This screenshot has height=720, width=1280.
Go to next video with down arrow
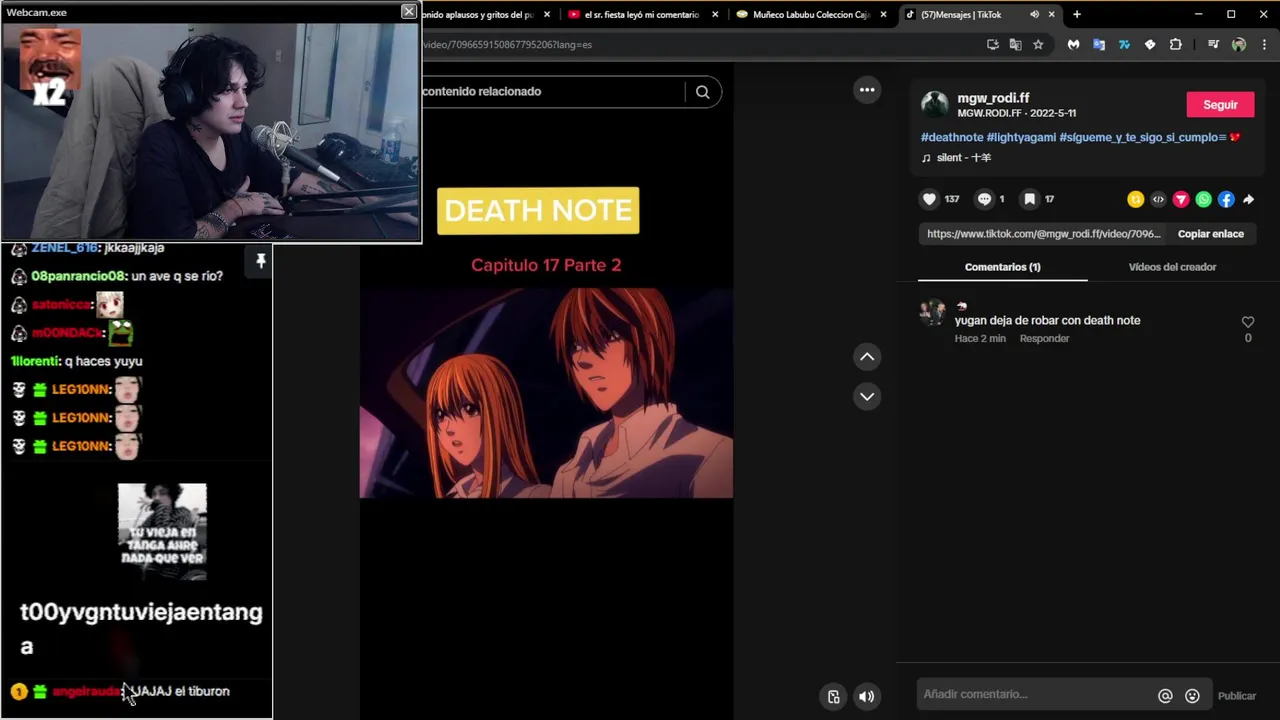[x=867, y=396]
